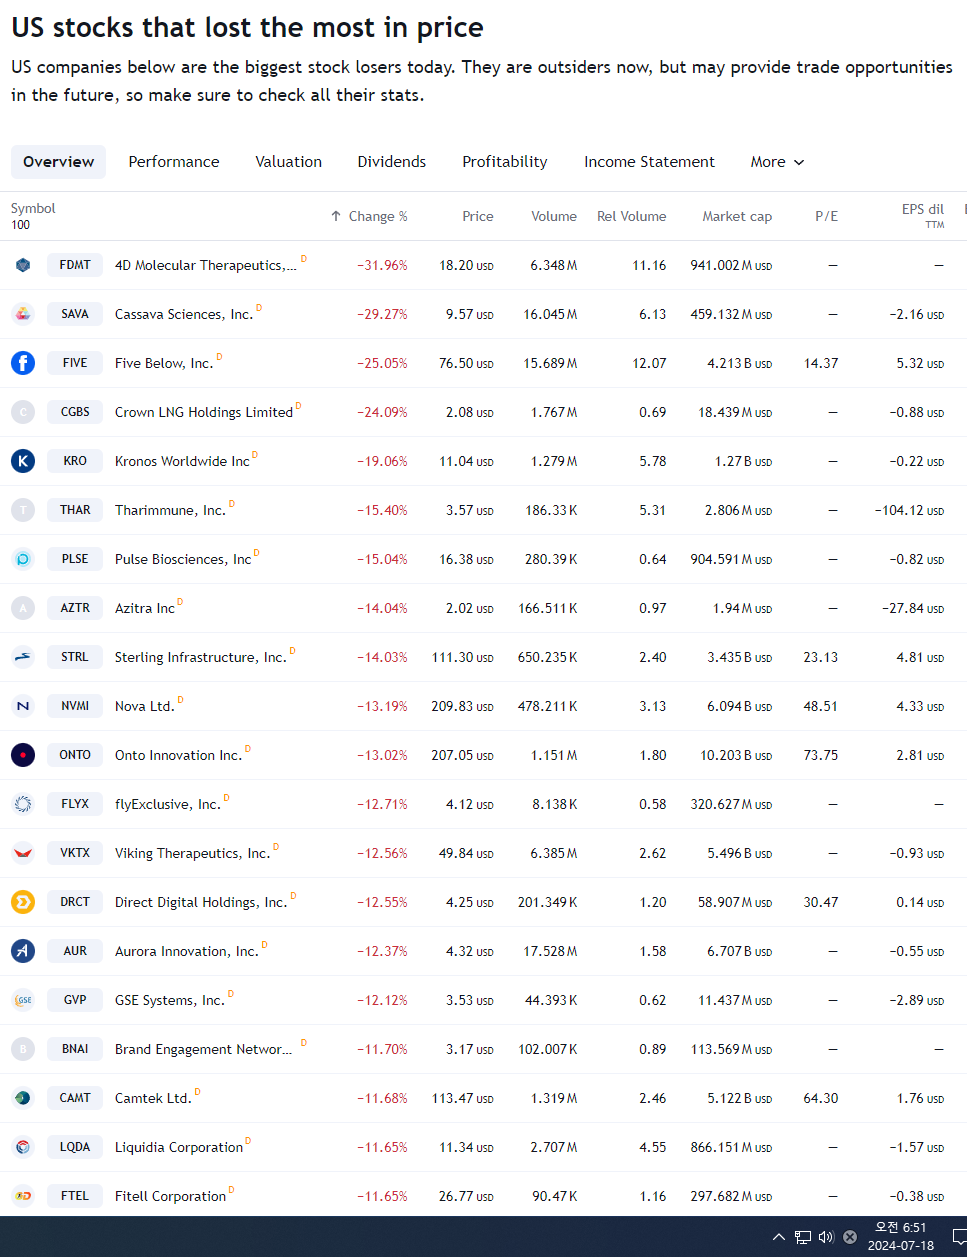The image size is (967, 1257).
Task: Open Tharimmune, Inc. company link
Action: 170,510
